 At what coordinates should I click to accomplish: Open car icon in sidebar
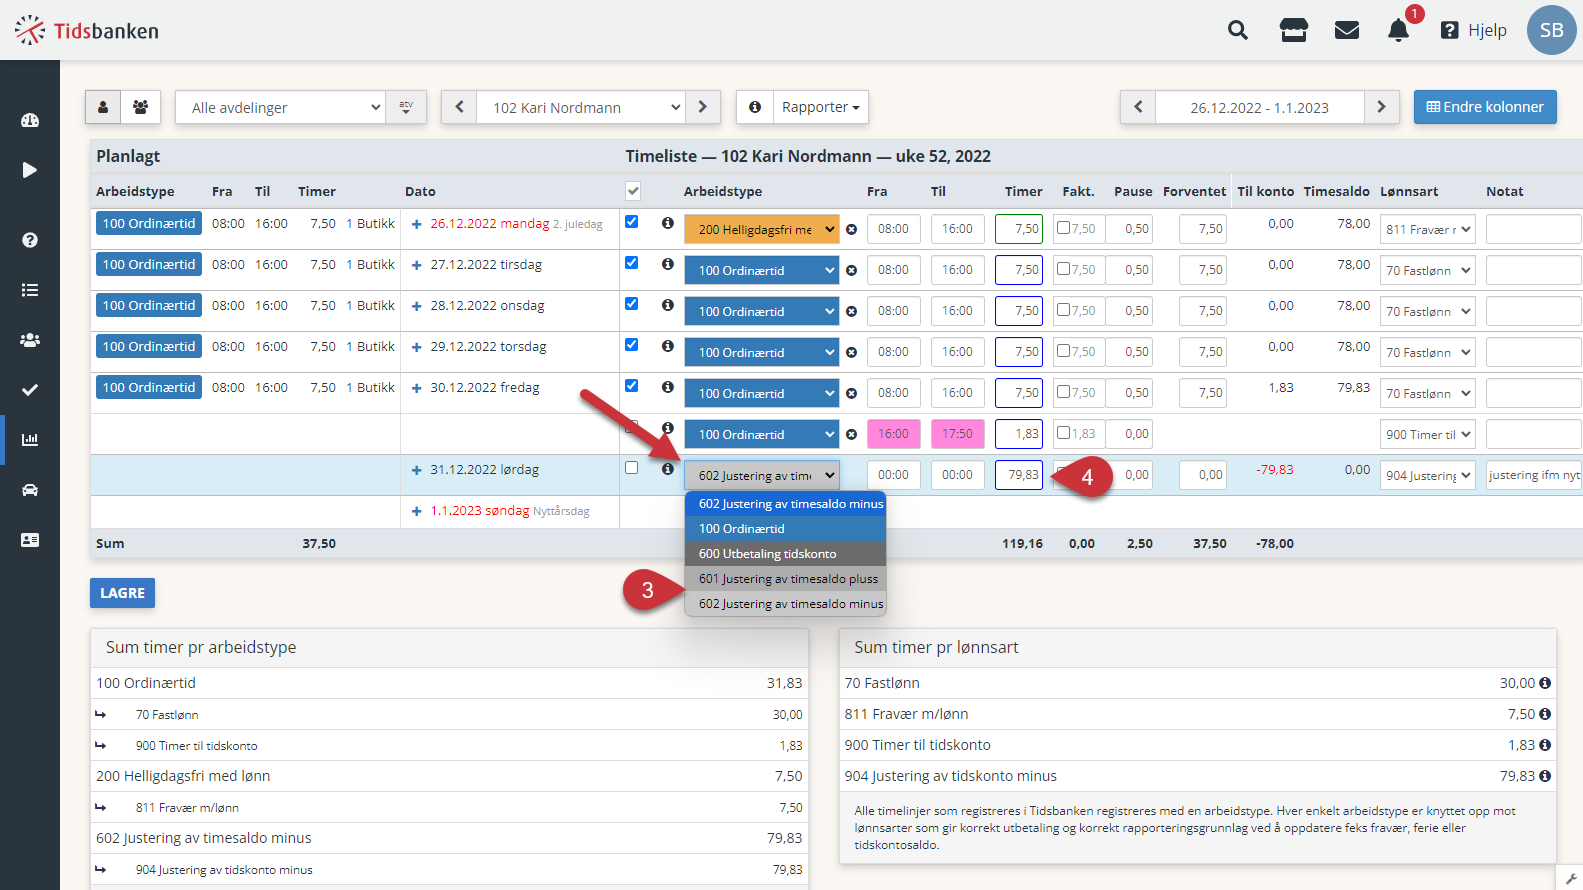(x=30, y=490)
